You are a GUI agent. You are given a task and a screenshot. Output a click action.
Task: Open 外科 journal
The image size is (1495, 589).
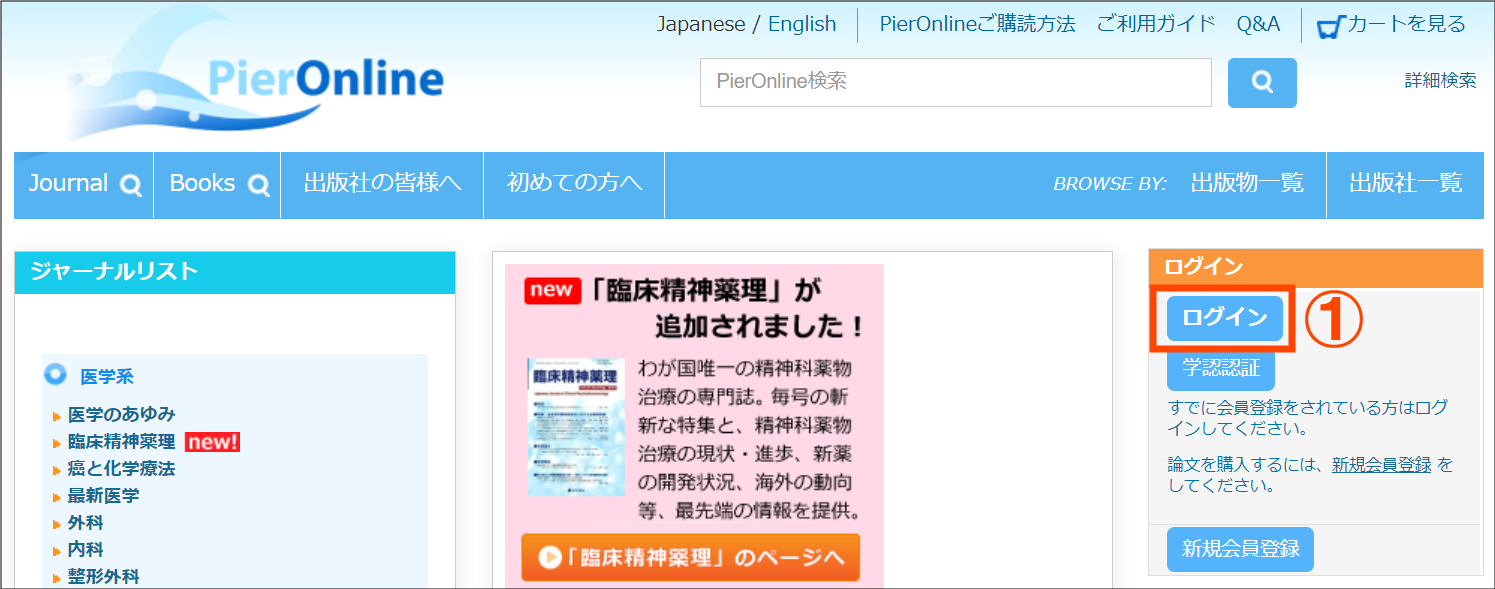[x=86, y=522]
